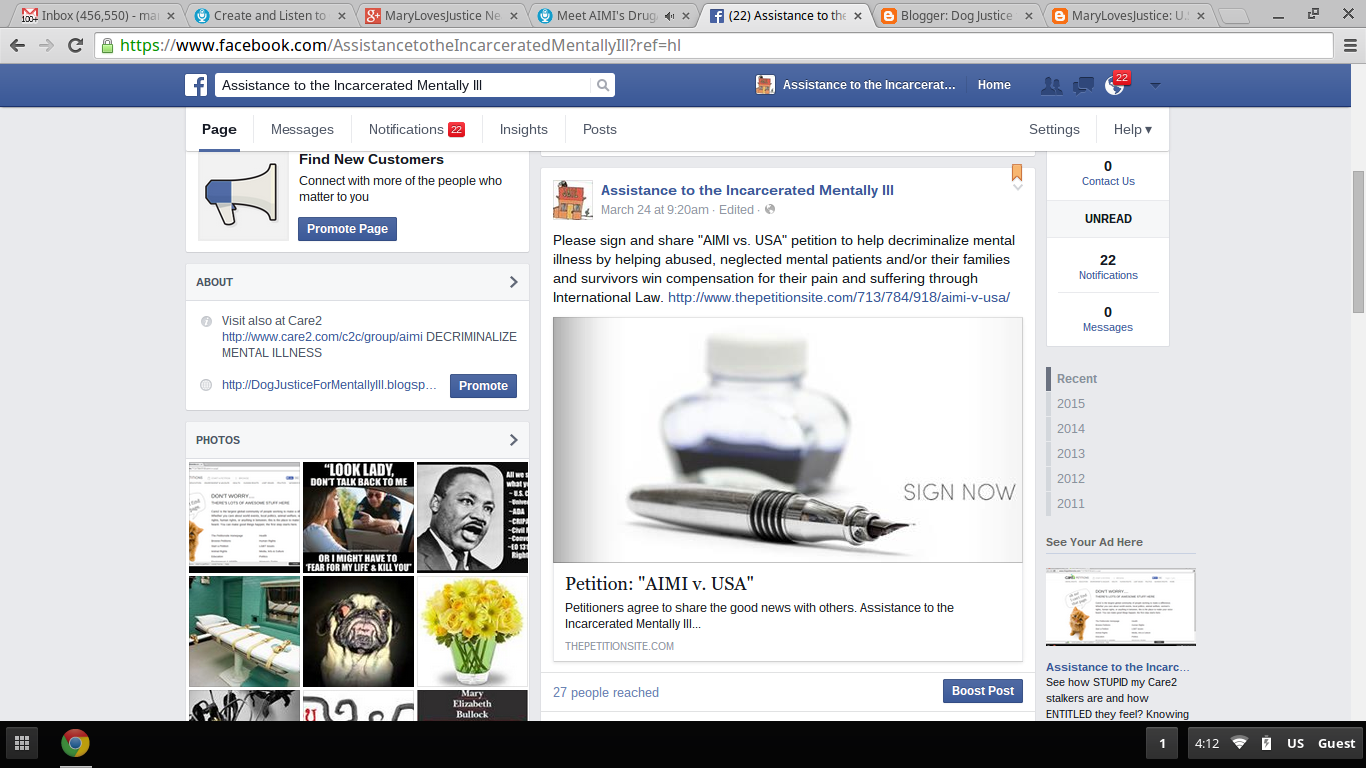The image size is (1366, 768).
Task: Open ChromeOS app launcher grid icon
Action: [x=21, y=743]
